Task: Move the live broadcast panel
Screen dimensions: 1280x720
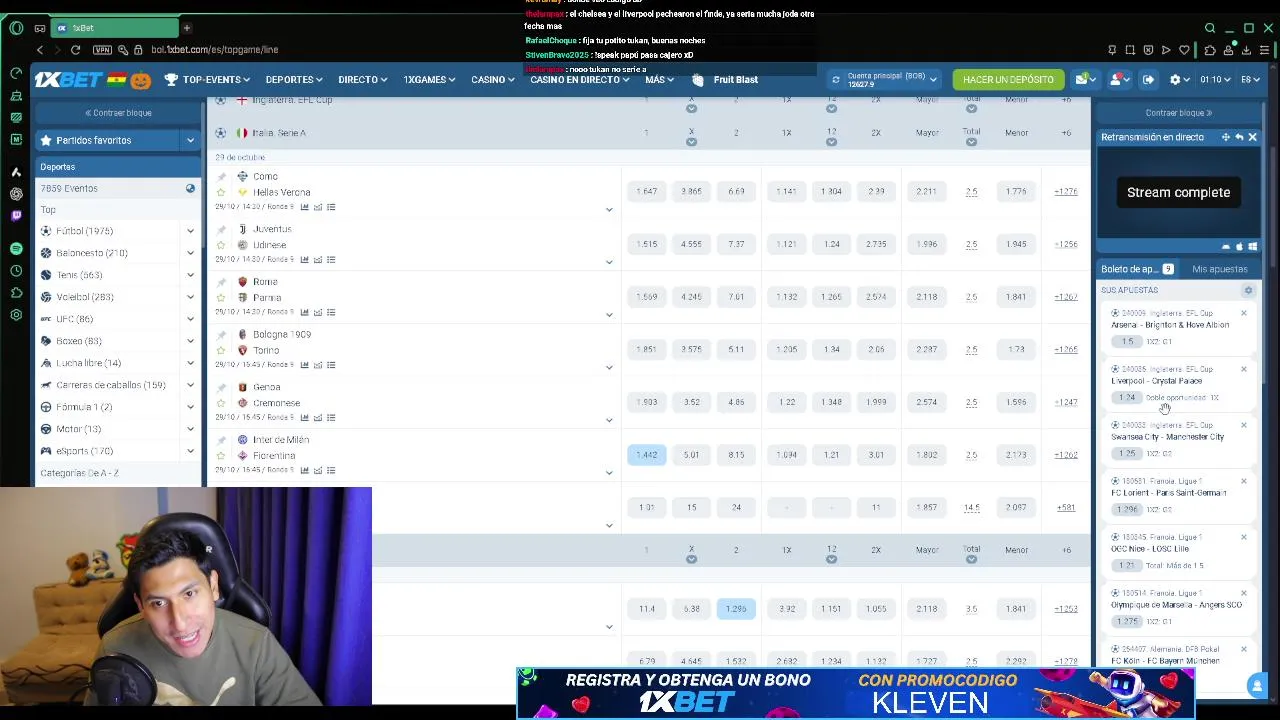Action: 1225,137
